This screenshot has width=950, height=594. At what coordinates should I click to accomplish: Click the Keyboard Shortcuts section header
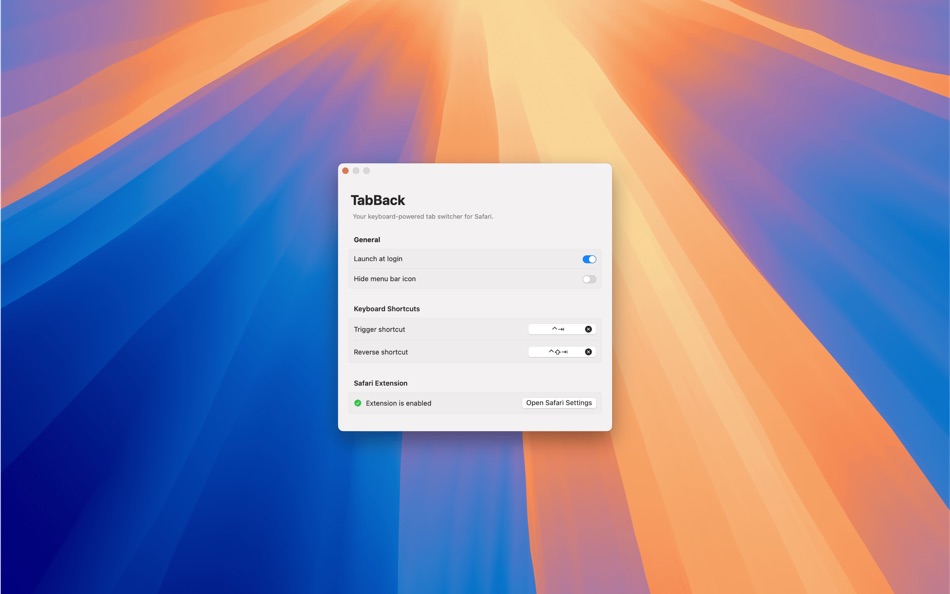387,309
